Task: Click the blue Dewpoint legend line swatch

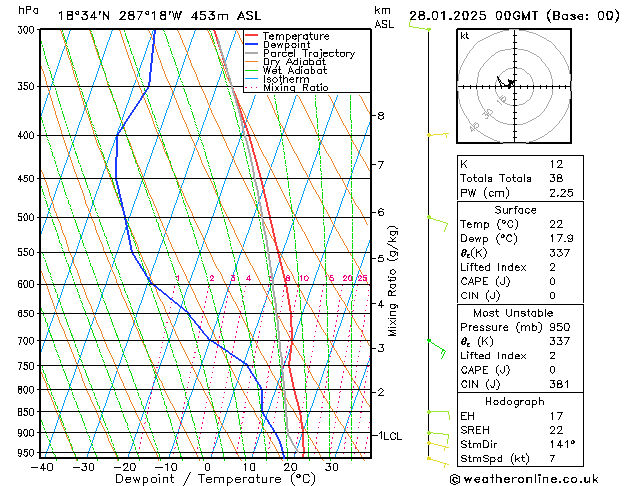Action: coord(252,44)
